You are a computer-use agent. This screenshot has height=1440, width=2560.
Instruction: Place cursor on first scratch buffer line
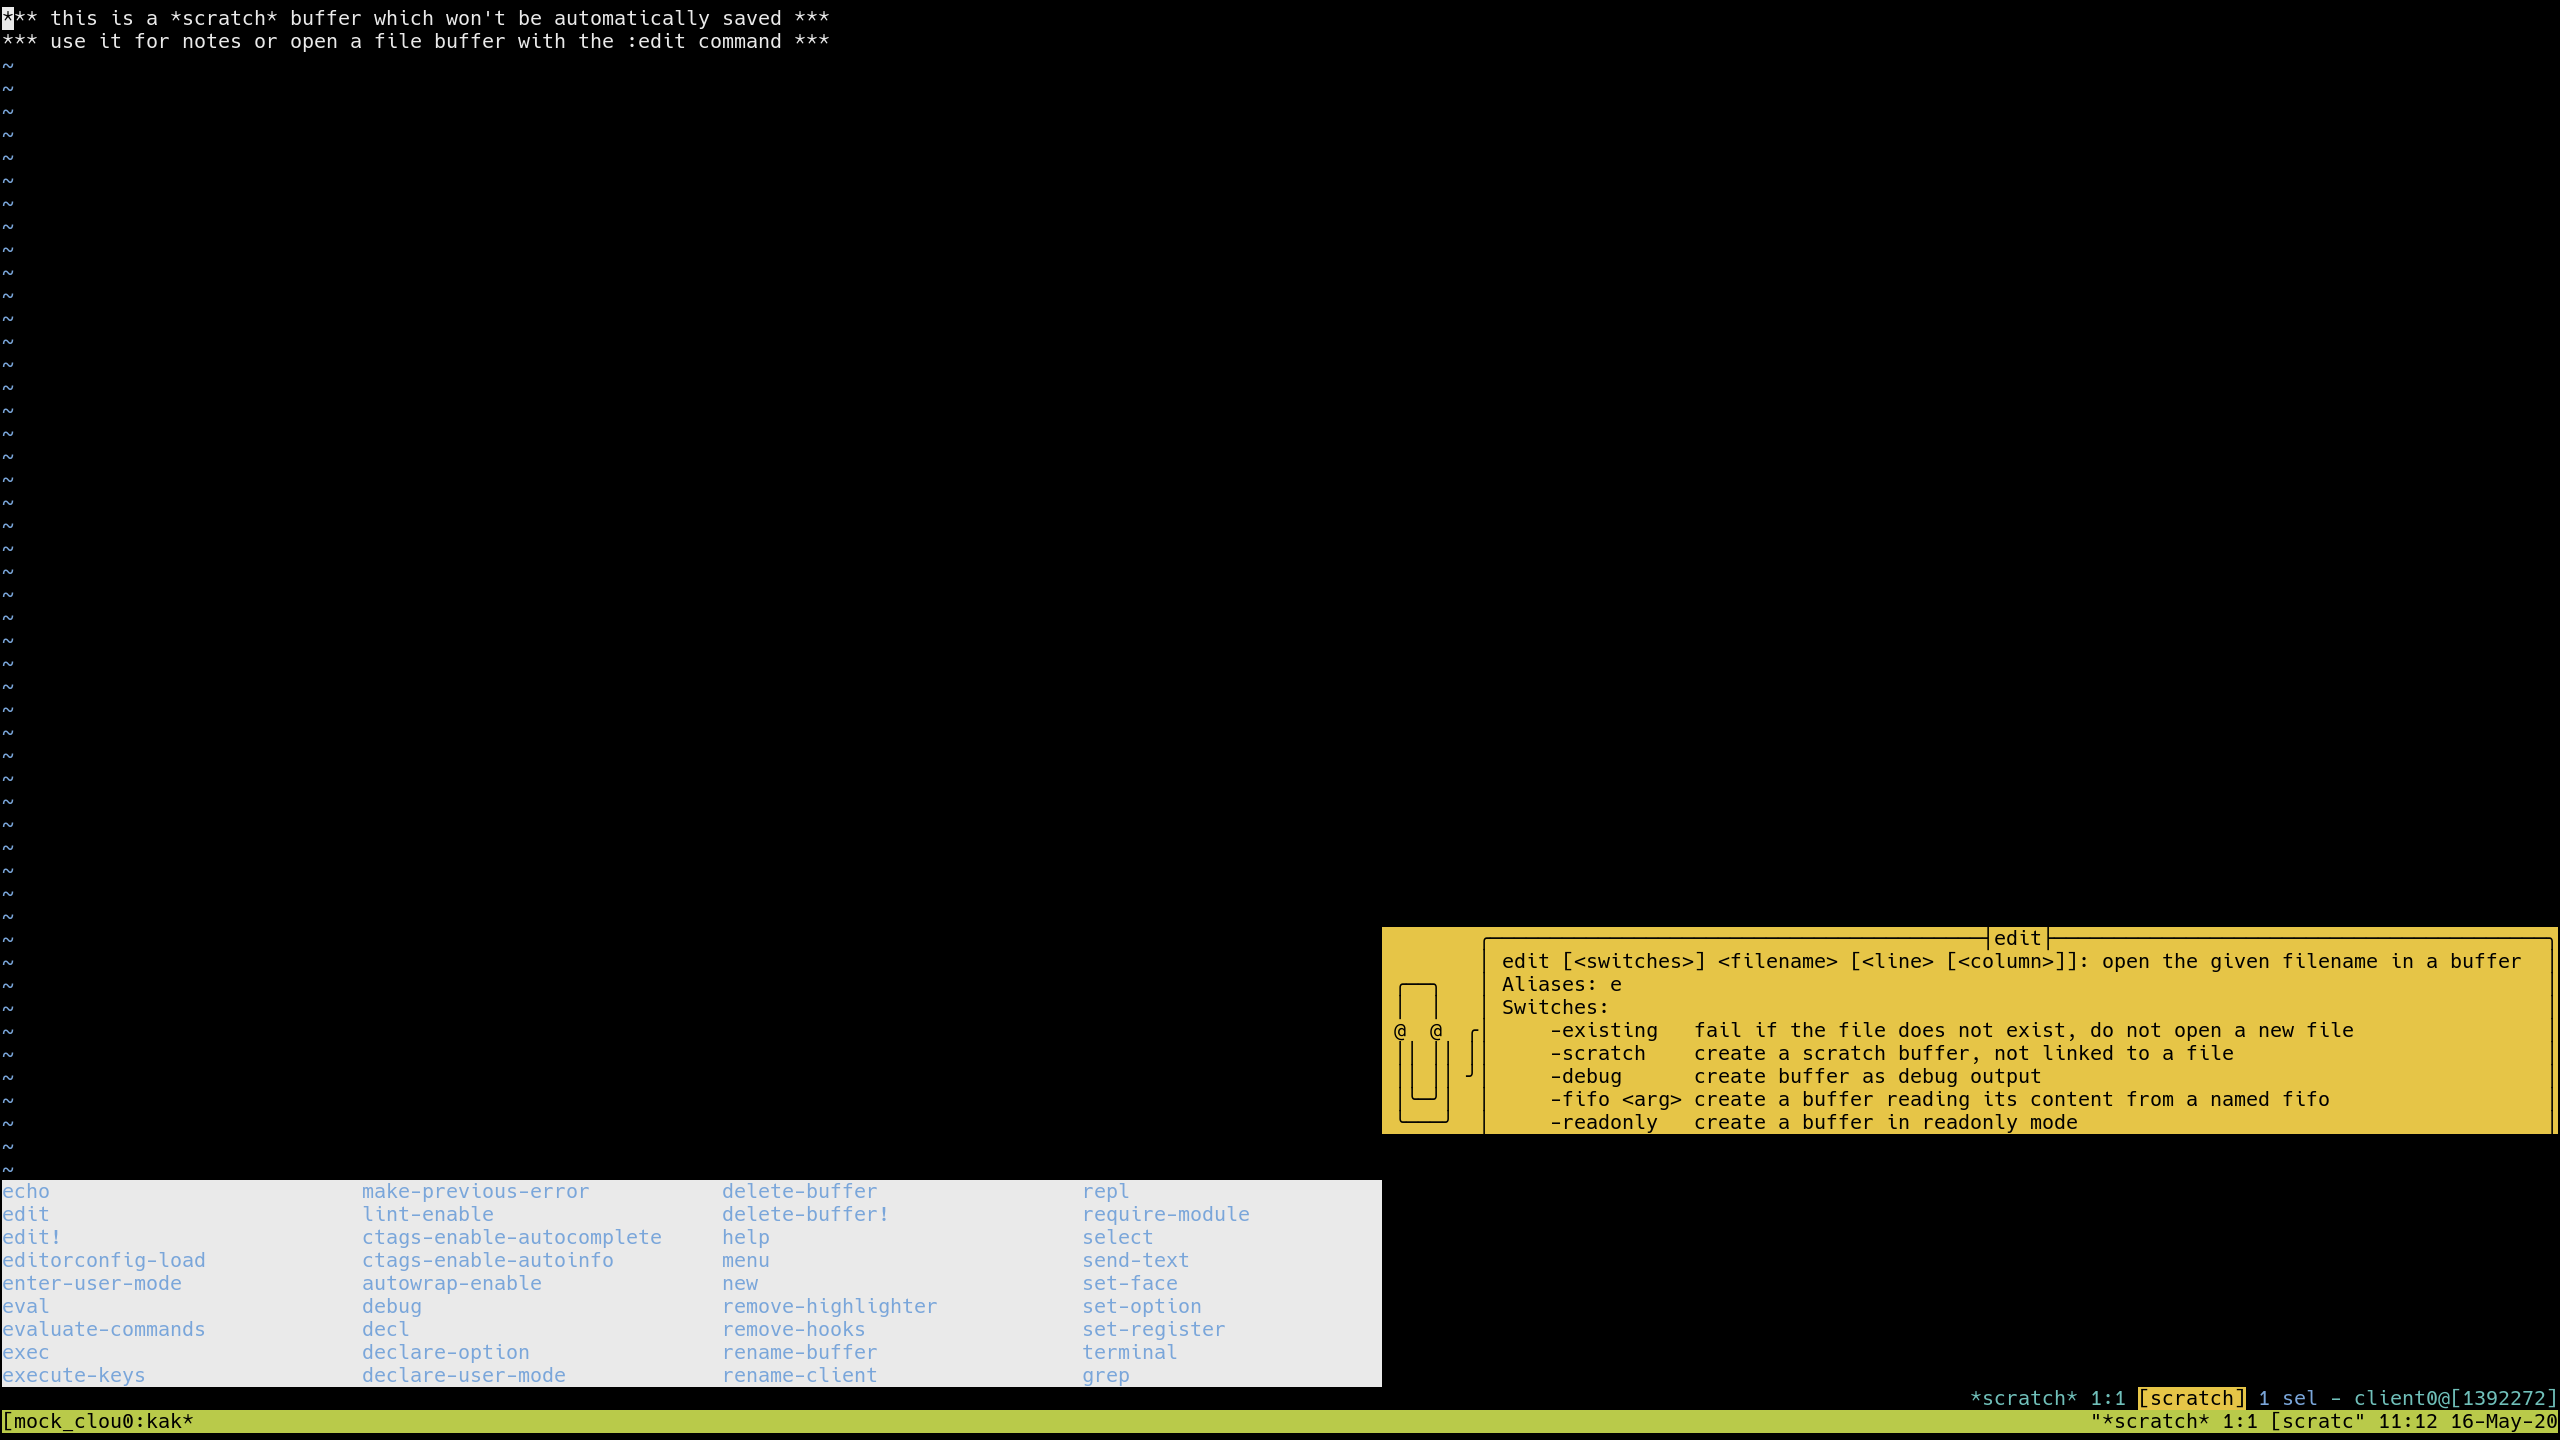coord(416,18)
